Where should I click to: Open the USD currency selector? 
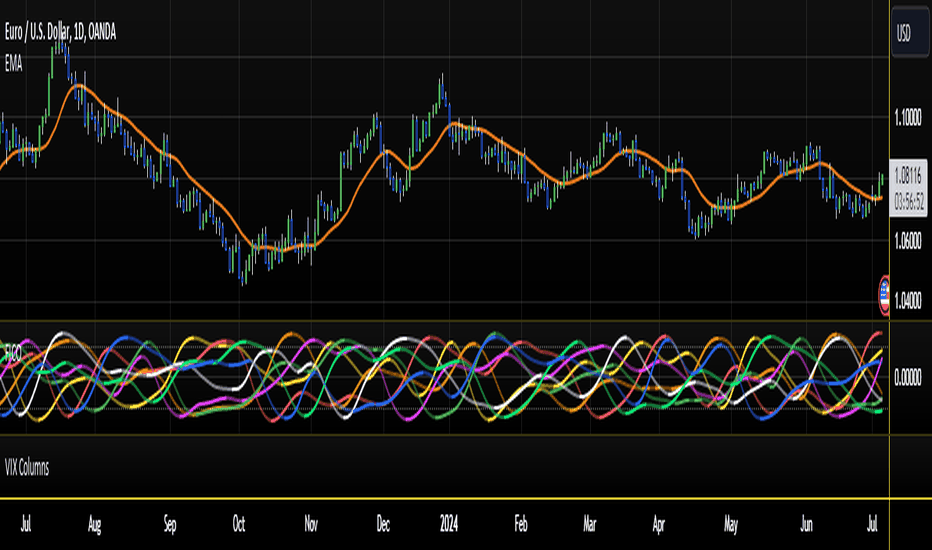909,33
